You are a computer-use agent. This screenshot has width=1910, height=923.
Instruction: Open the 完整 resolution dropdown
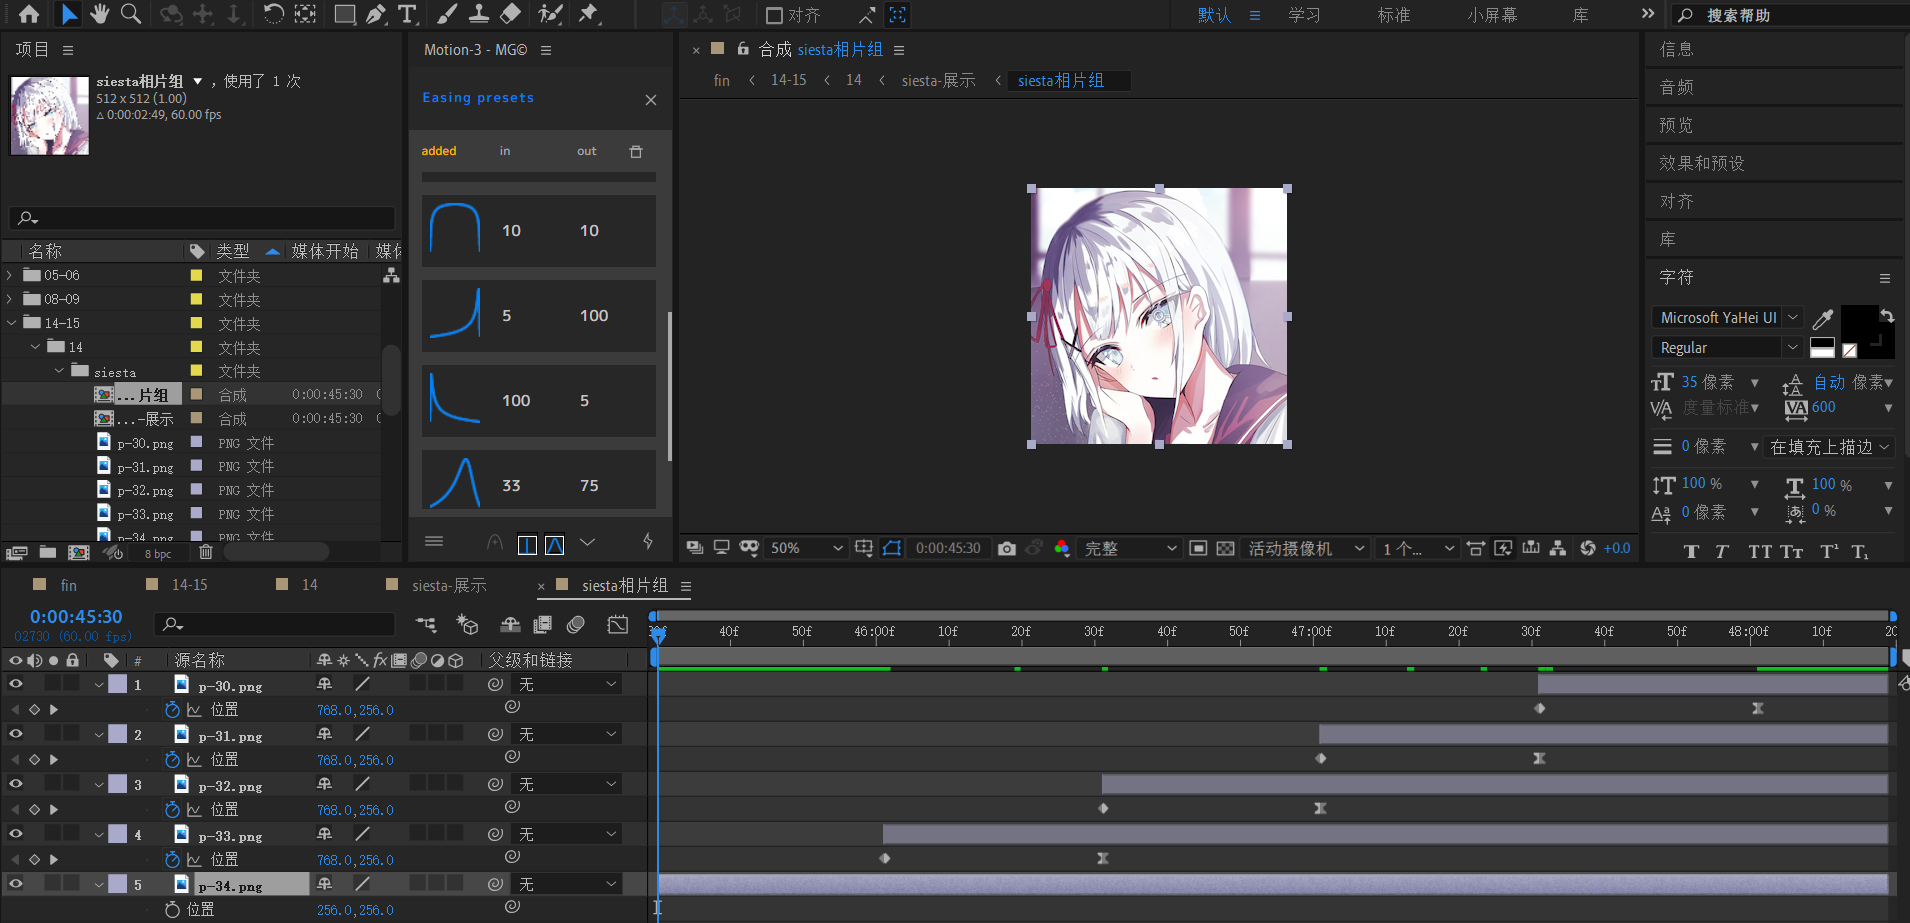point(1130,548)
